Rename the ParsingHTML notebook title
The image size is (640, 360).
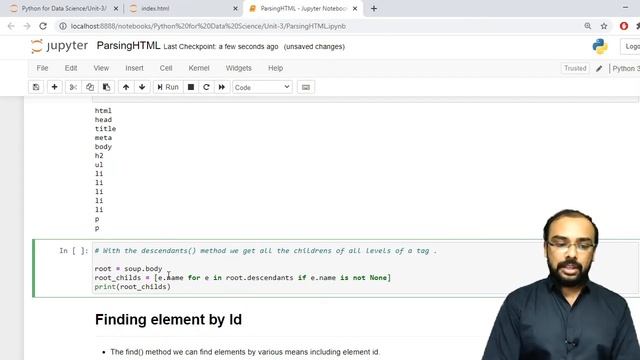click(x=128, y=46)
